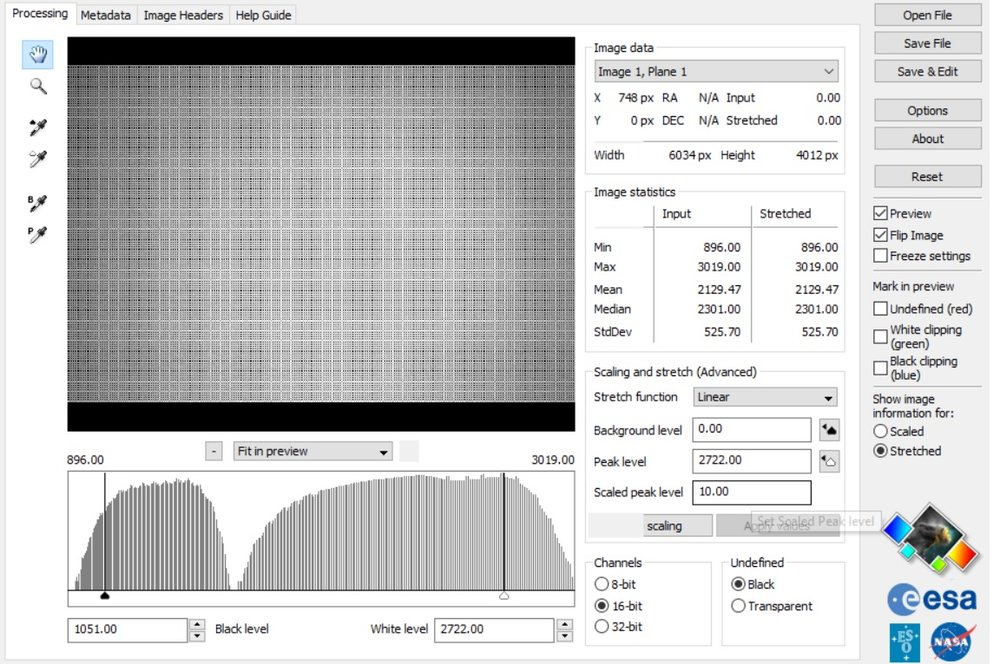Pick the black level eyedropper tool

(x=38, y=127)
